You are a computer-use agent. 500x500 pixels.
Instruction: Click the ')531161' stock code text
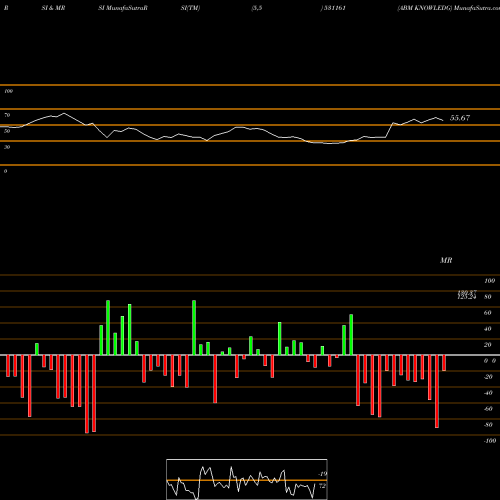click(x=333, y=8)
